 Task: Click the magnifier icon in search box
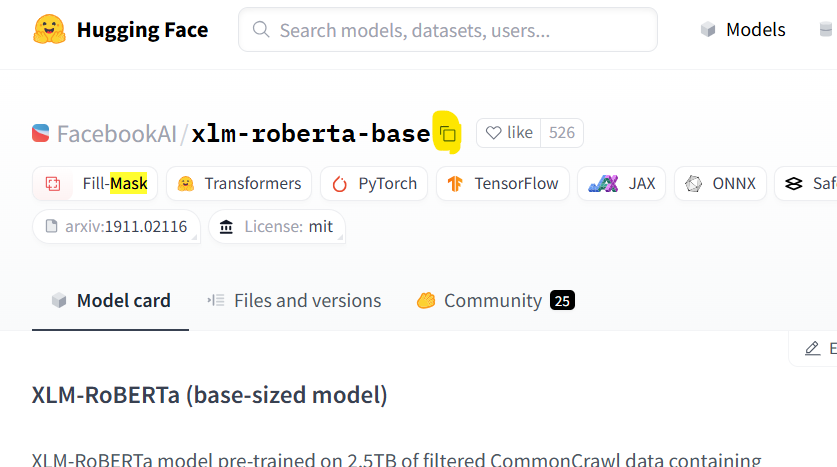(260, 29)
